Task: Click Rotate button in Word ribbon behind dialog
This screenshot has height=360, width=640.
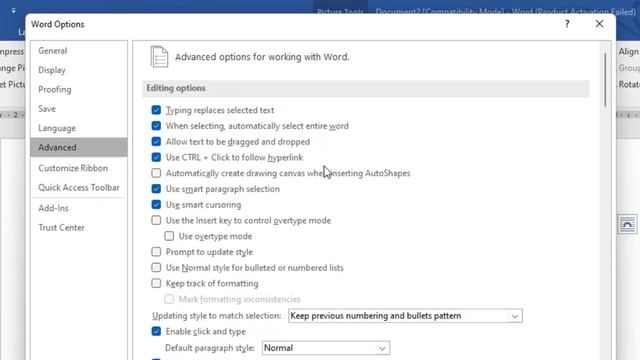Action: pyautogui.click(x=629, y=84)
